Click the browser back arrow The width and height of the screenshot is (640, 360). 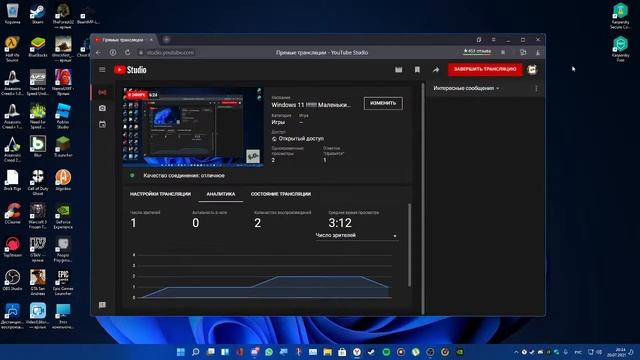tap(98, 53)
